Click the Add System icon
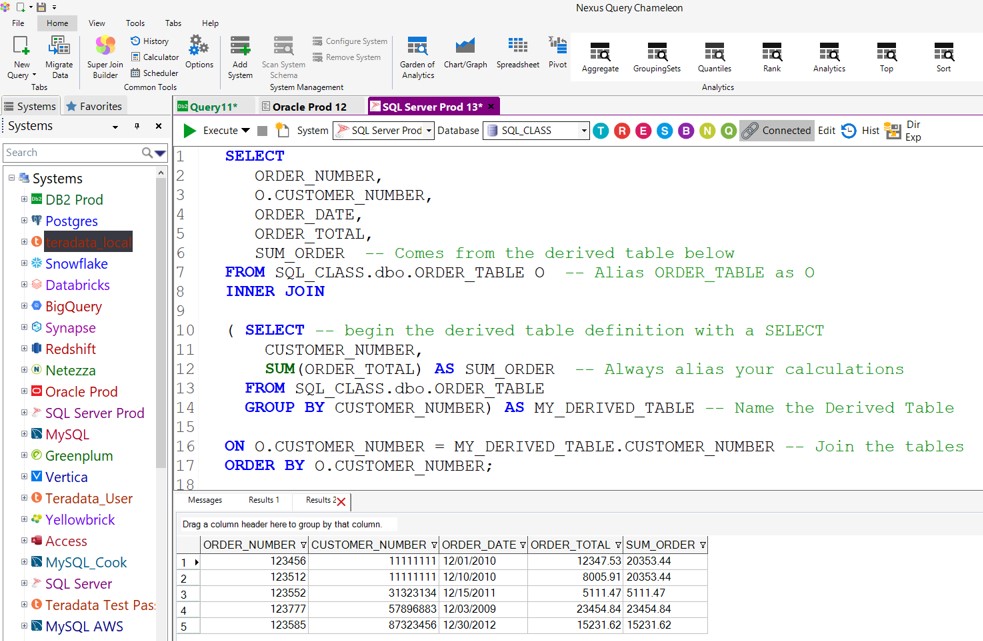 pos(240,56)
